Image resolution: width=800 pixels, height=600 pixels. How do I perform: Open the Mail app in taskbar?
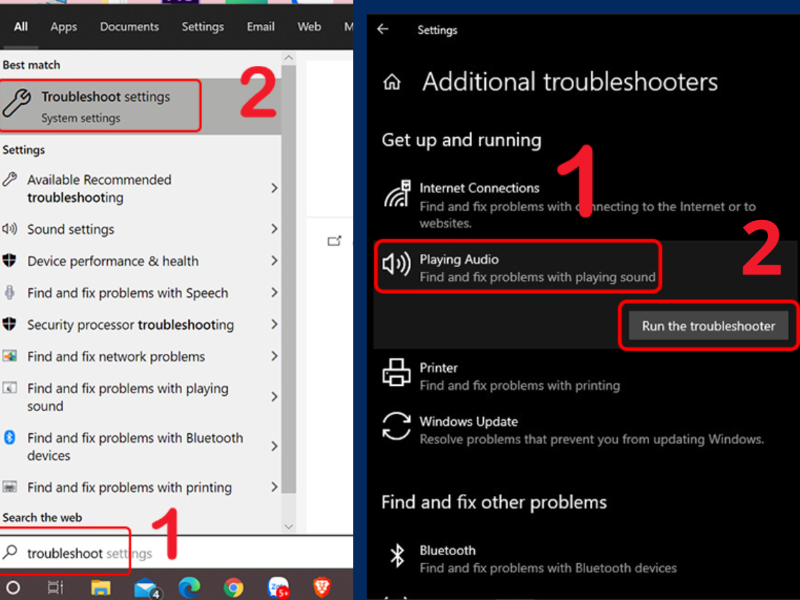pyautogui.click(x=145, y=587)
